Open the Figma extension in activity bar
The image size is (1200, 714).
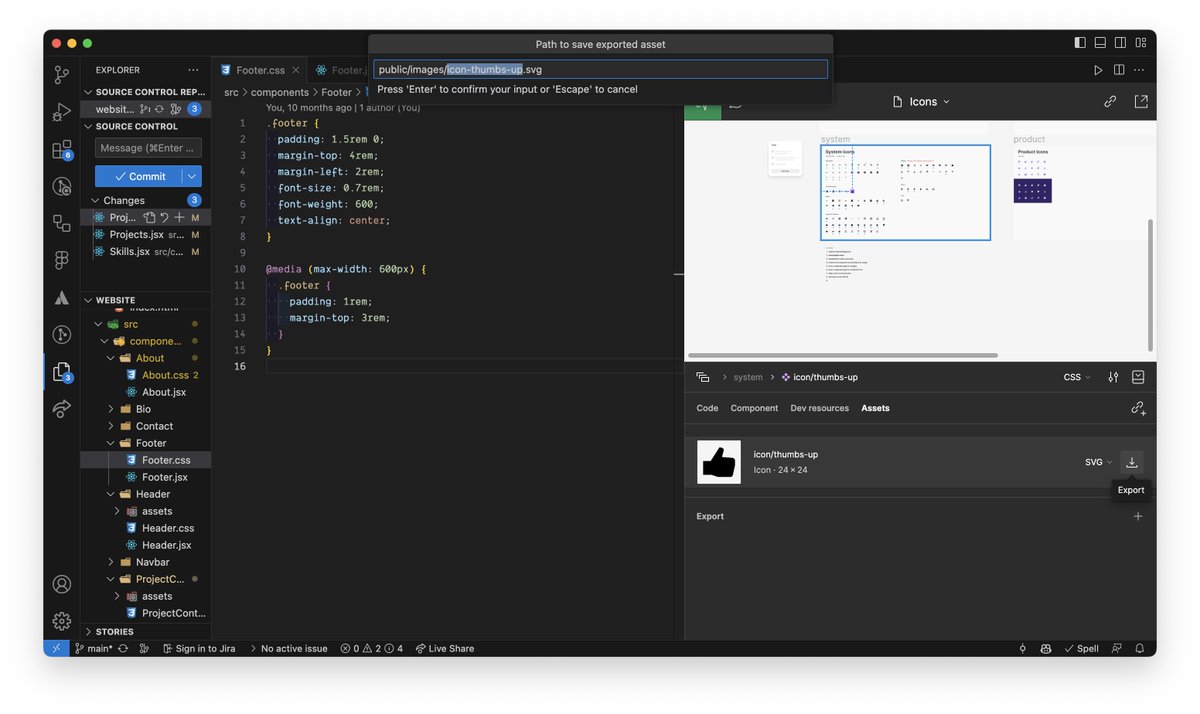[62, 259]
